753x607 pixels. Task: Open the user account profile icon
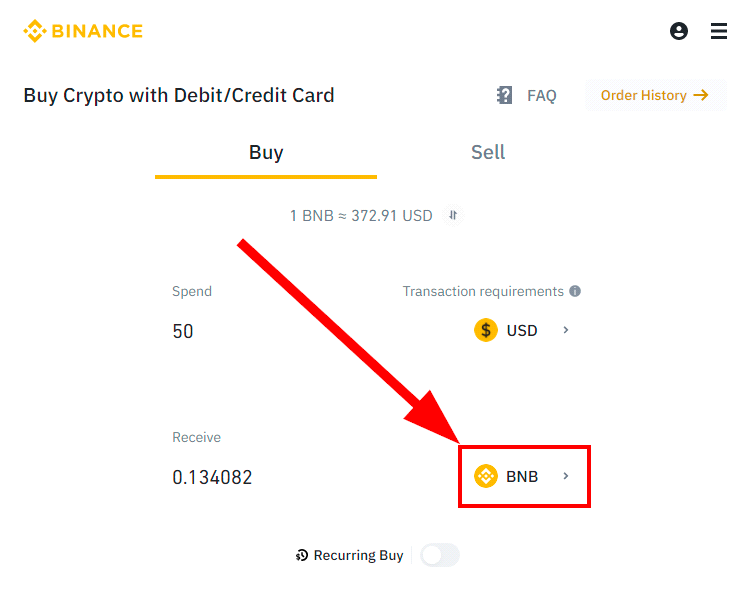coord(679,31)
